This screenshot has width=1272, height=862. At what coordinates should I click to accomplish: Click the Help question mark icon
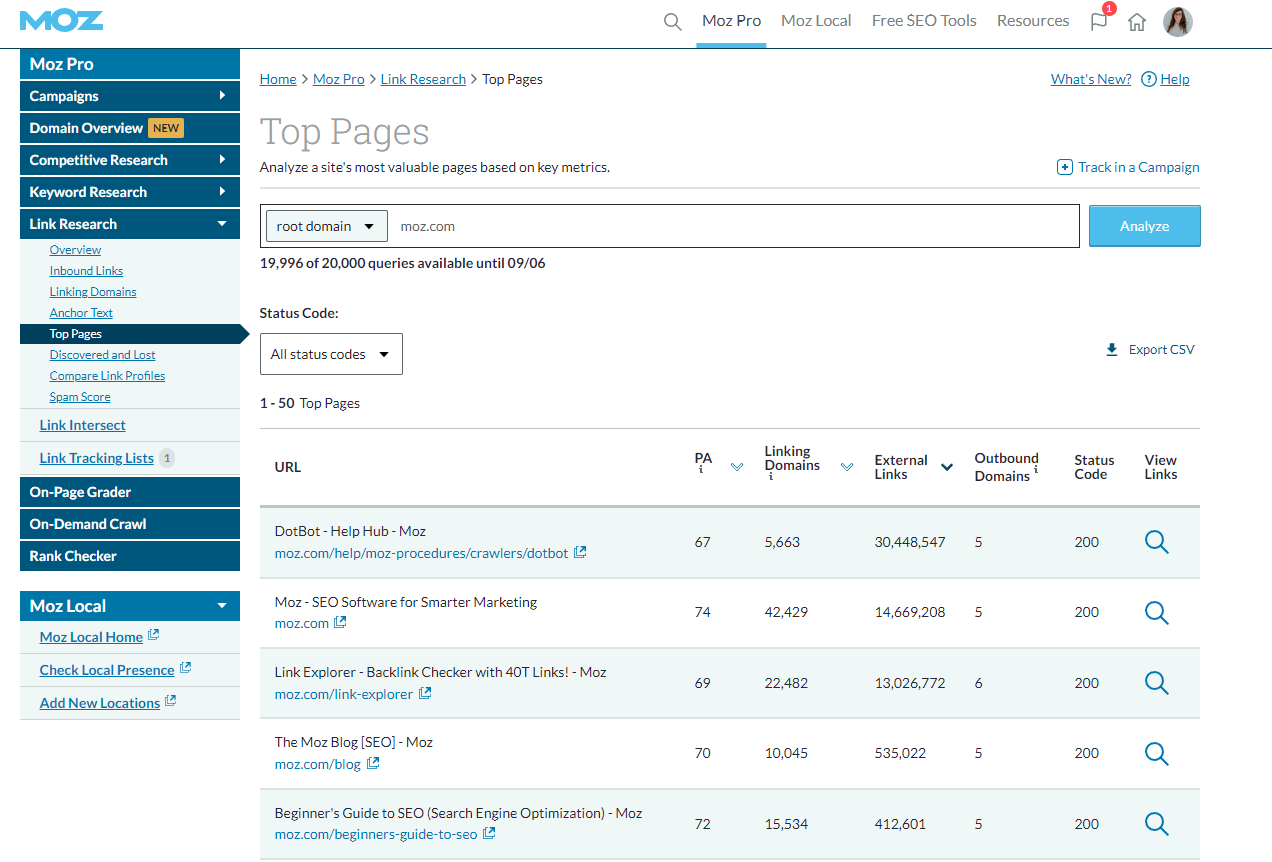[x=1148, y=78]
